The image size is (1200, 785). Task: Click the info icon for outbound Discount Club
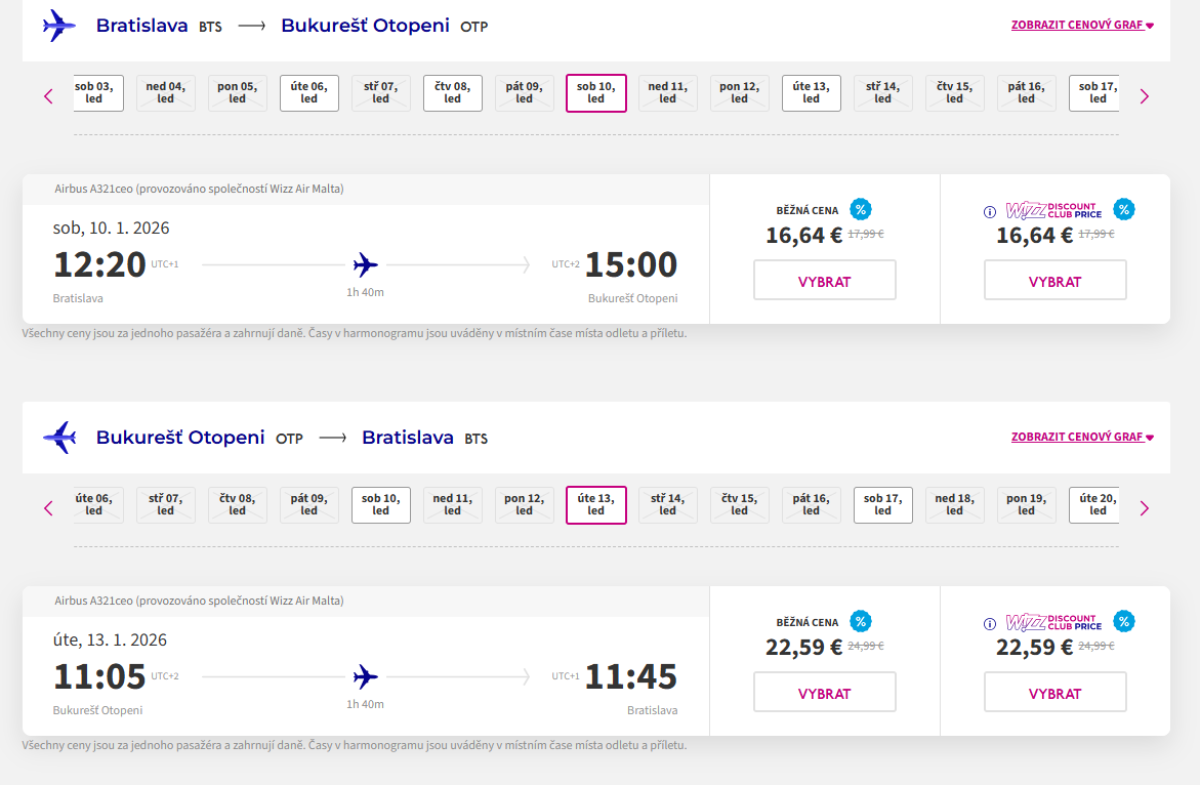tap(990, 212)
